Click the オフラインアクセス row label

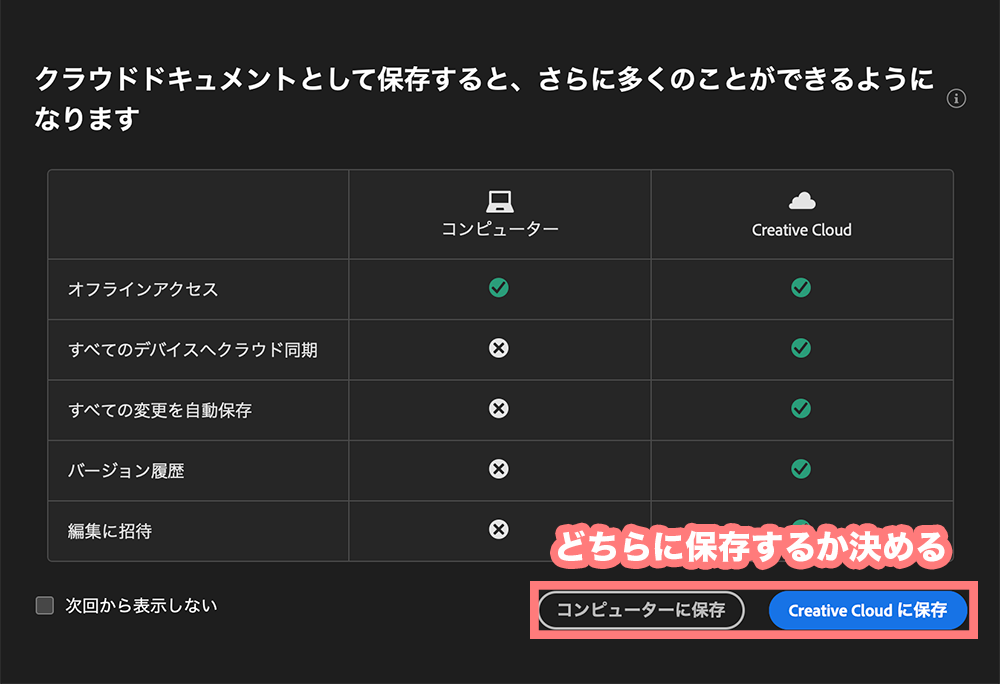[x=142, y=290]
